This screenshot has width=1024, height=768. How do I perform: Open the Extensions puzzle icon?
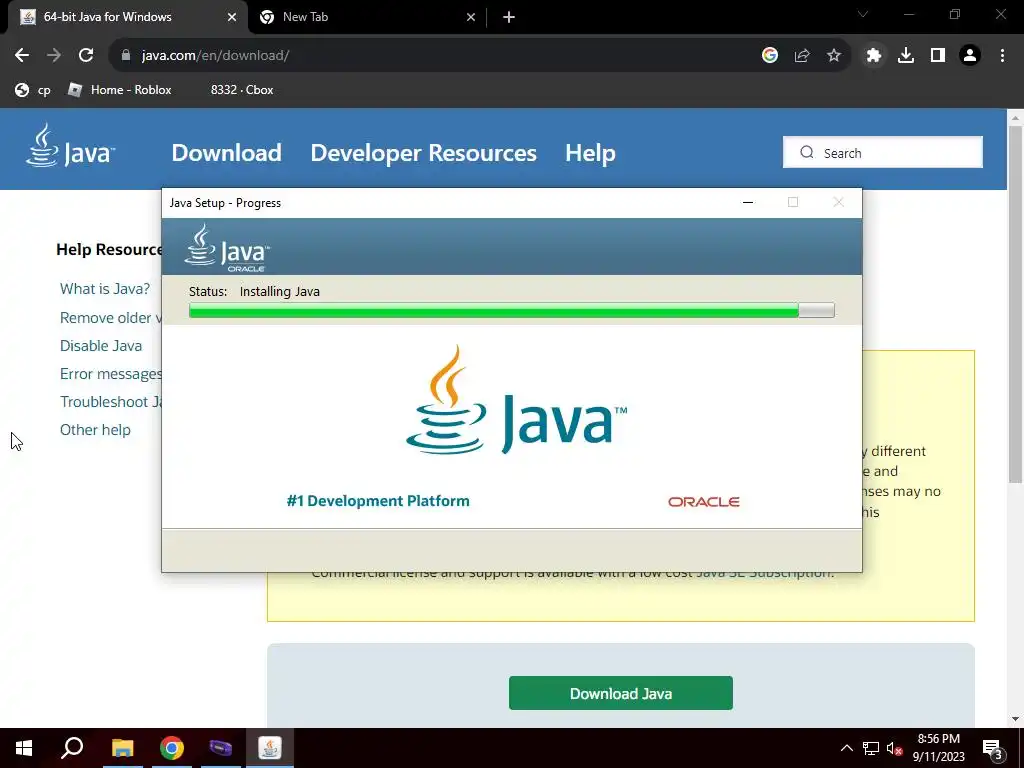[874, 56]
